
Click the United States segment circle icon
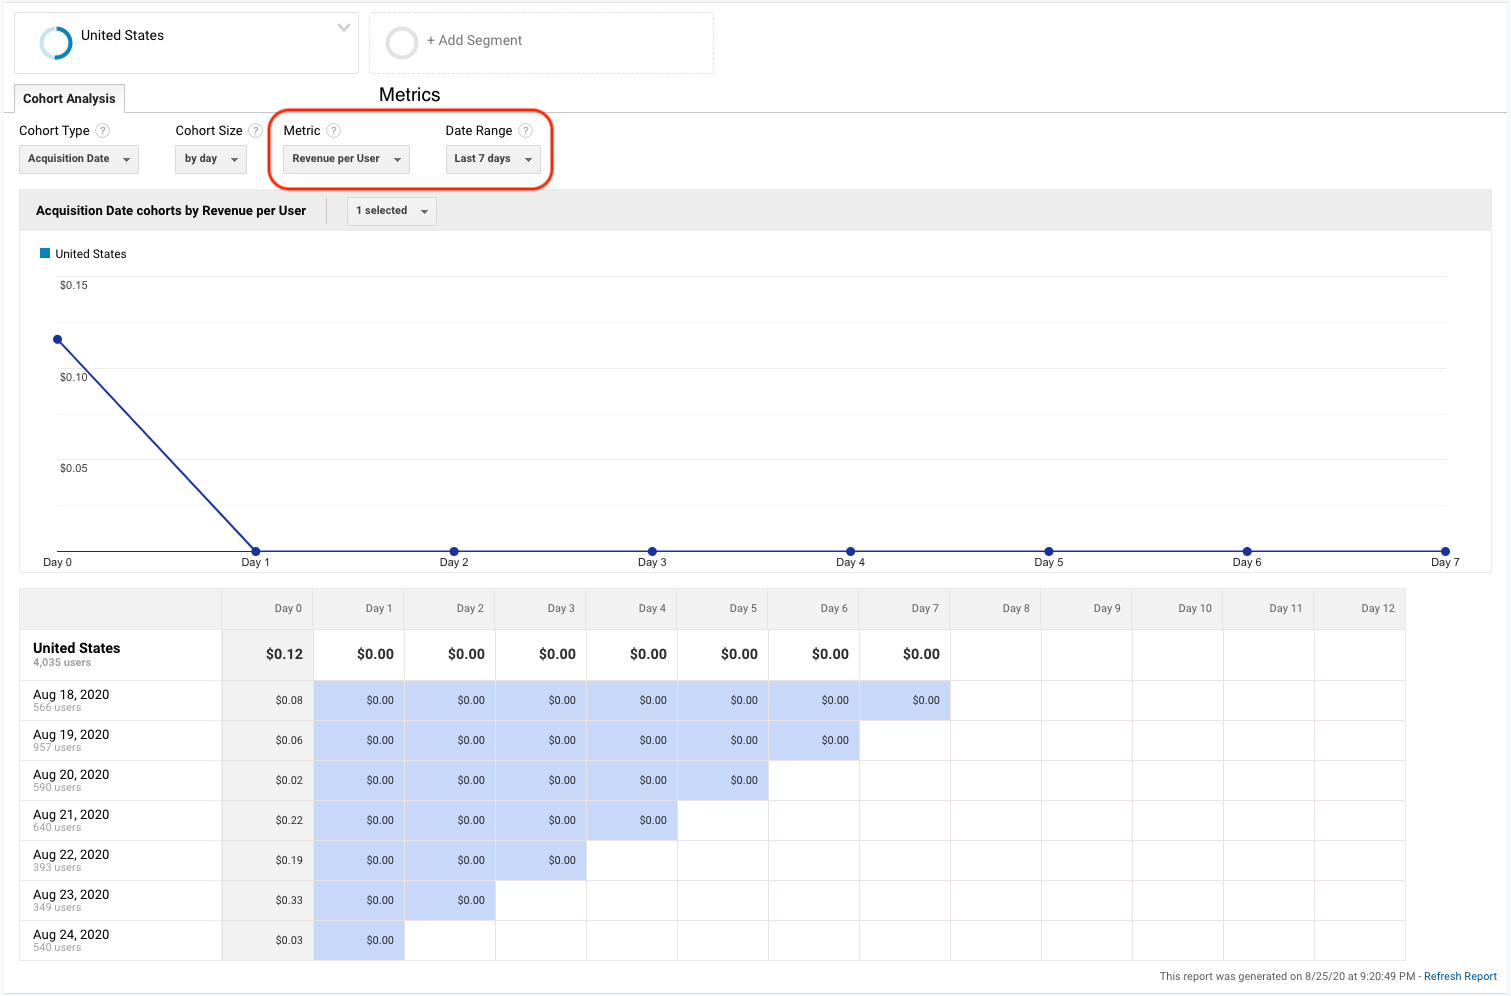(x=55, y=43)
